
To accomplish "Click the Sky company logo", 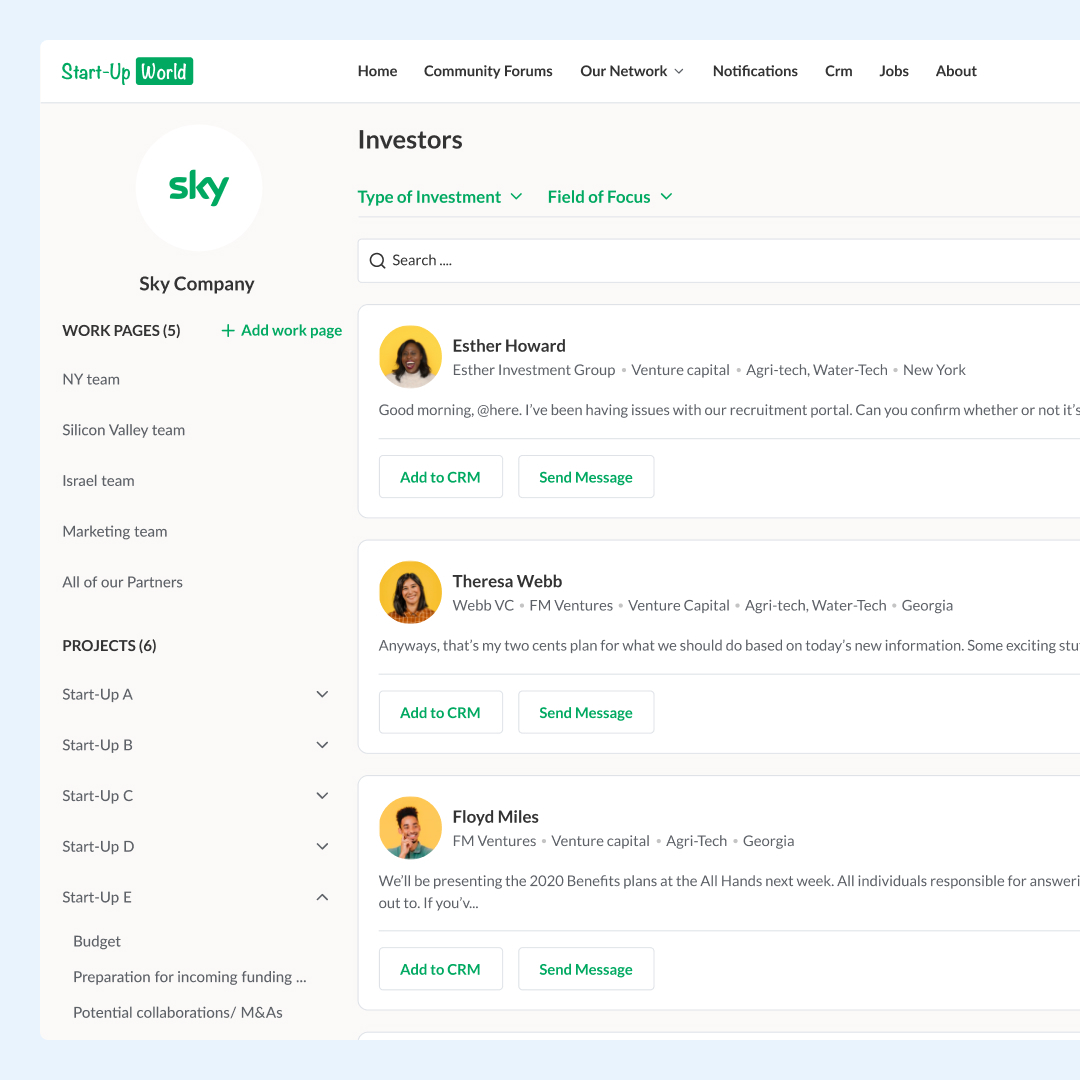I will (x=199, y=188).
